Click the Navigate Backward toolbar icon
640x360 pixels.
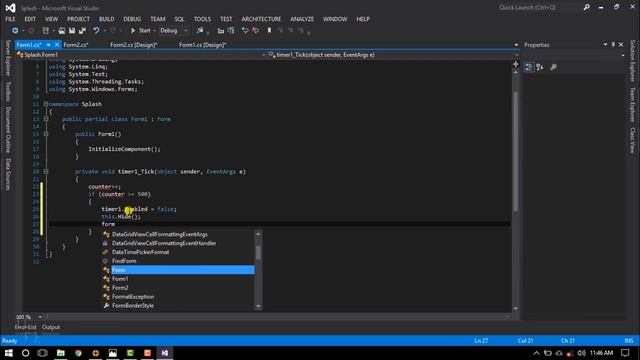[x=15, y=31]
